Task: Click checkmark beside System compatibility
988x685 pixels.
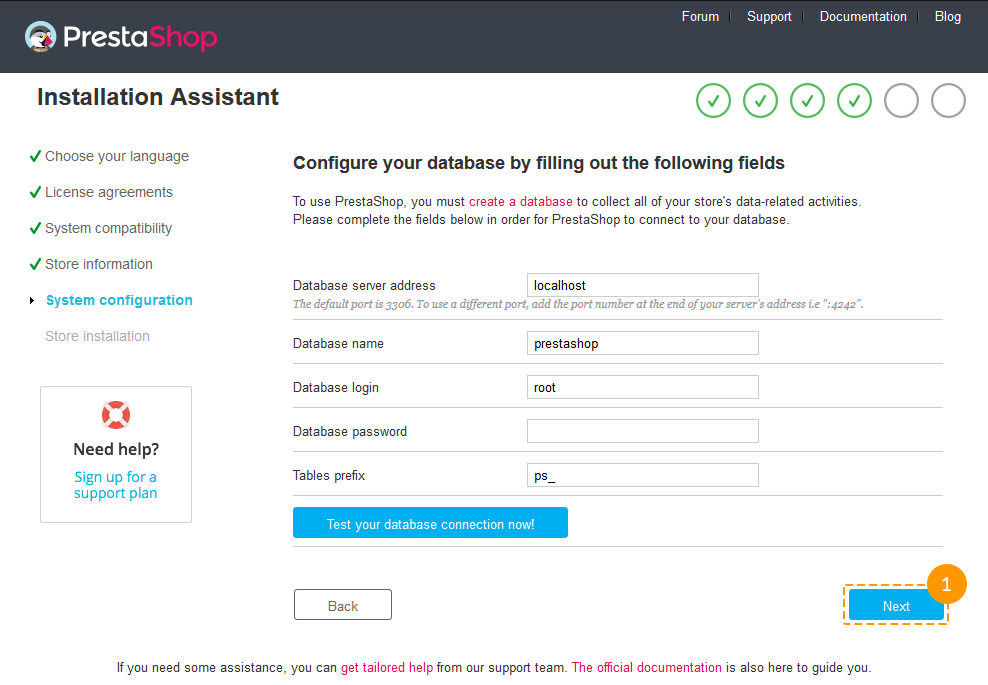Action: click(35, 227)
